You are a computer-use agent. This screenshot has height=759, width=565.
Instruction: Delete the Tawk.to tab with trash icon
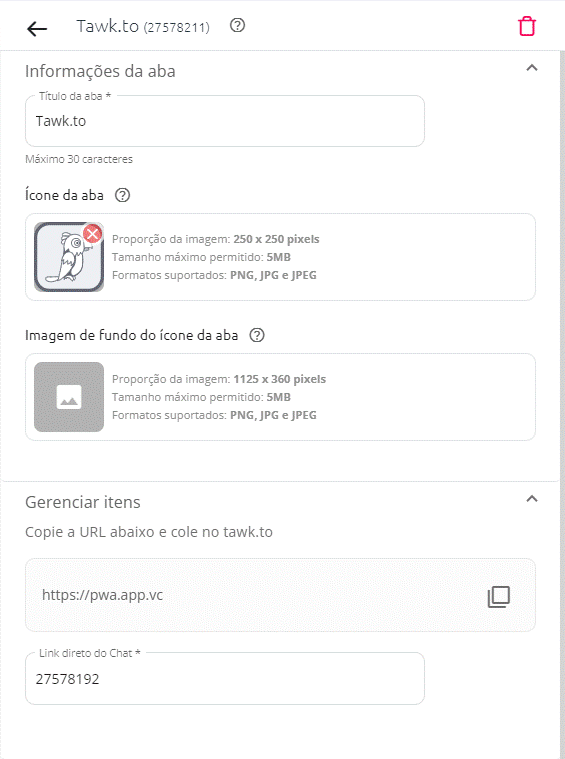pos(527,27)
